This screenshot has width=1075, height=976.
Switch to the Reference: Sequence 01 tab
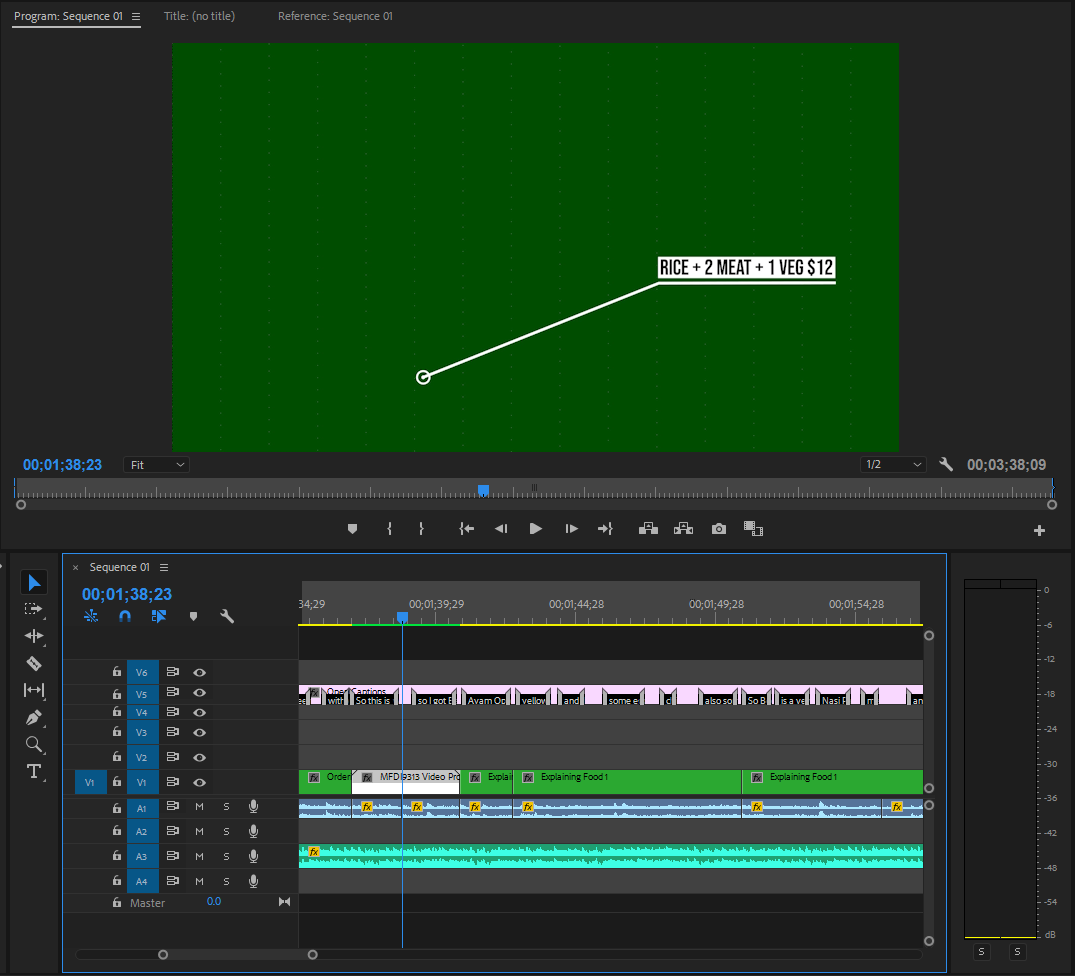(335, 16)
